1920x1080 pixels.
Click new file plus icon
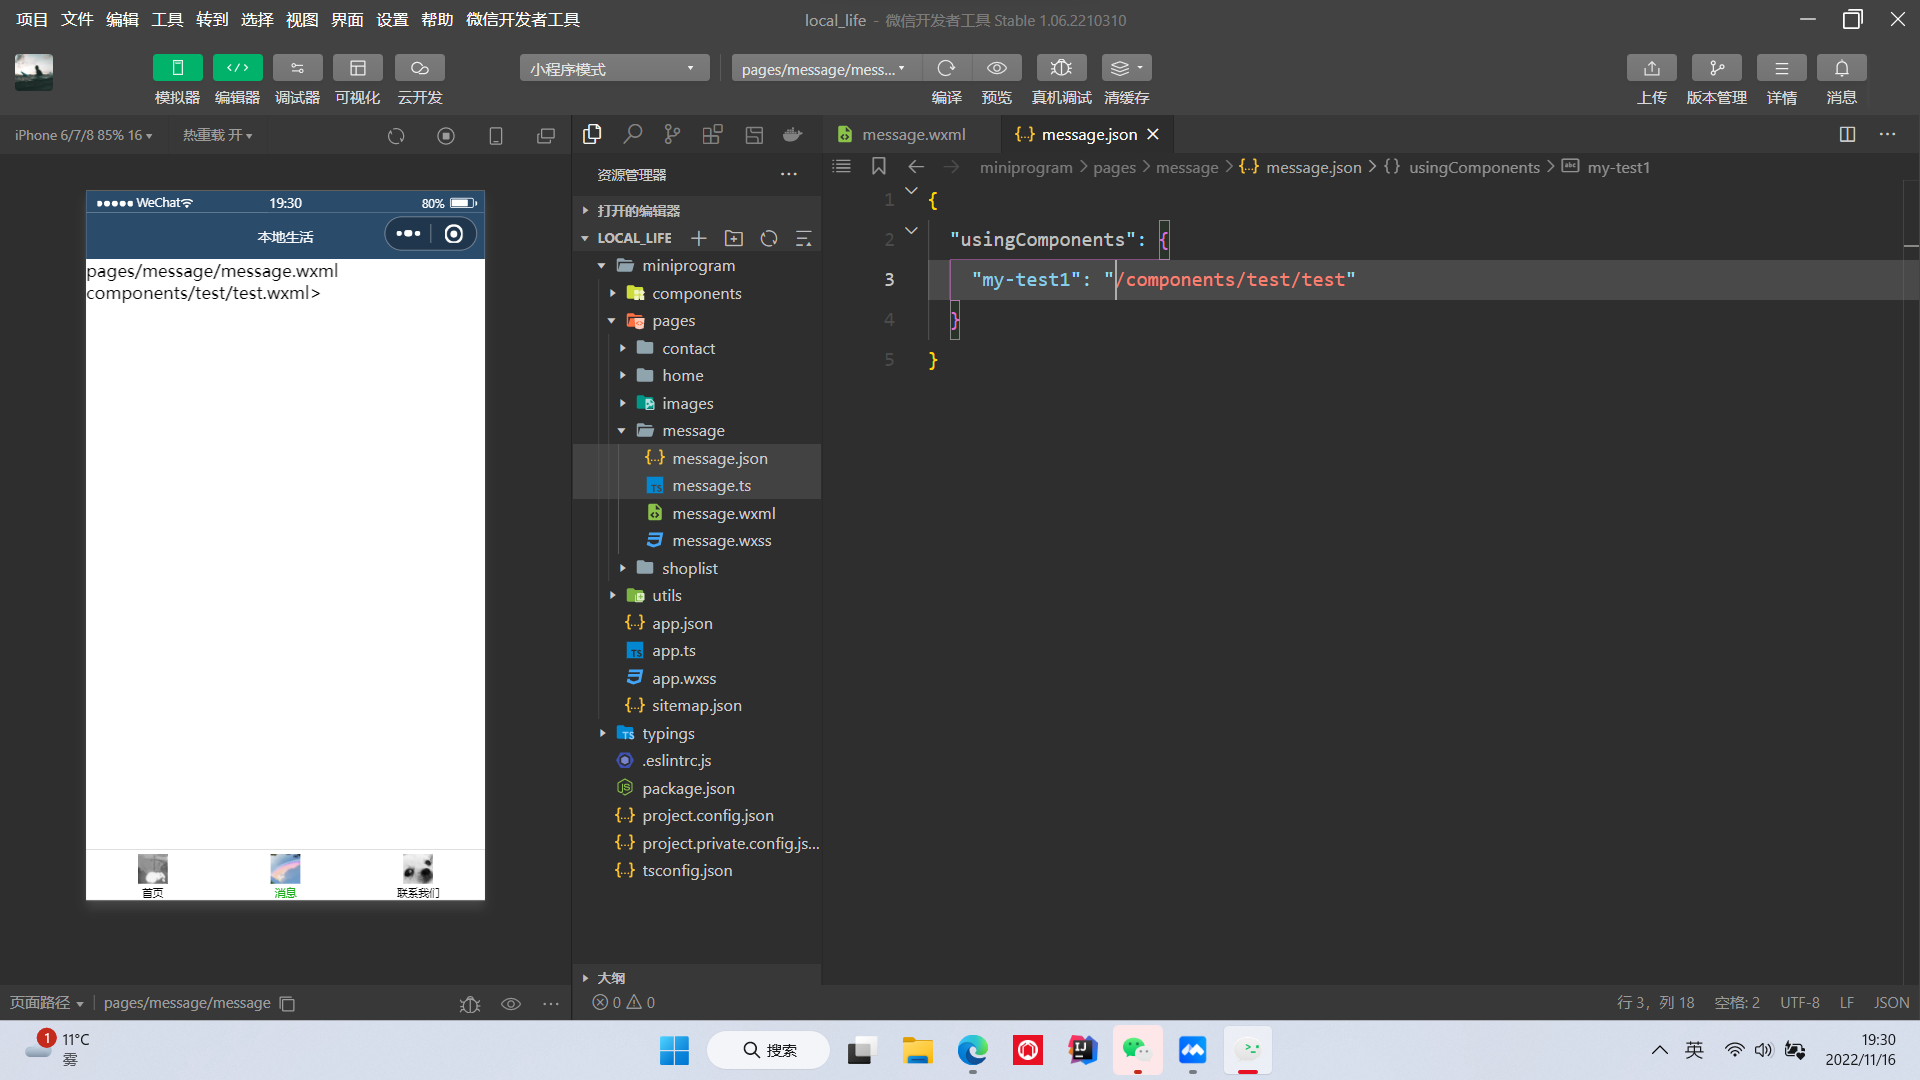click(699, 238)
